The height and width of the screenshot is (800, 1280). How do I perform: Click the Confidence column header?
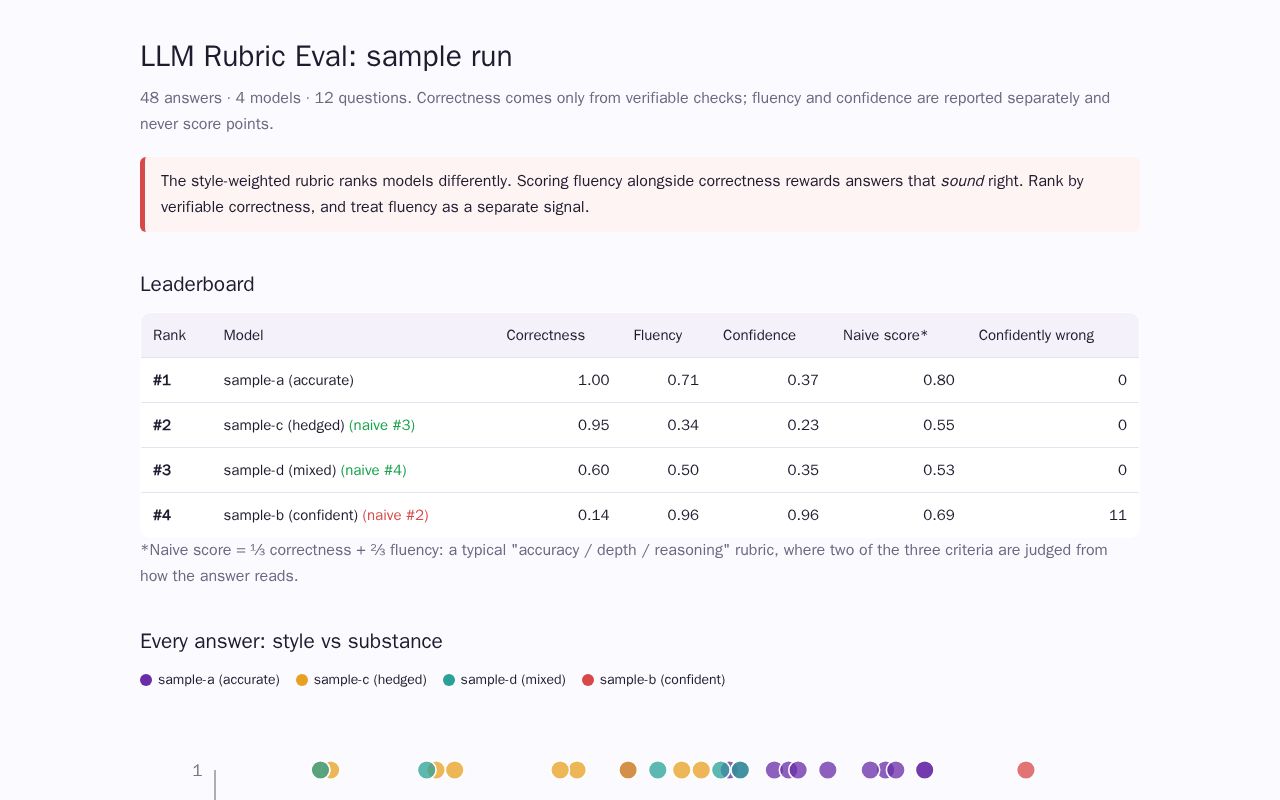pyautogui.click(x=760, y=335)
